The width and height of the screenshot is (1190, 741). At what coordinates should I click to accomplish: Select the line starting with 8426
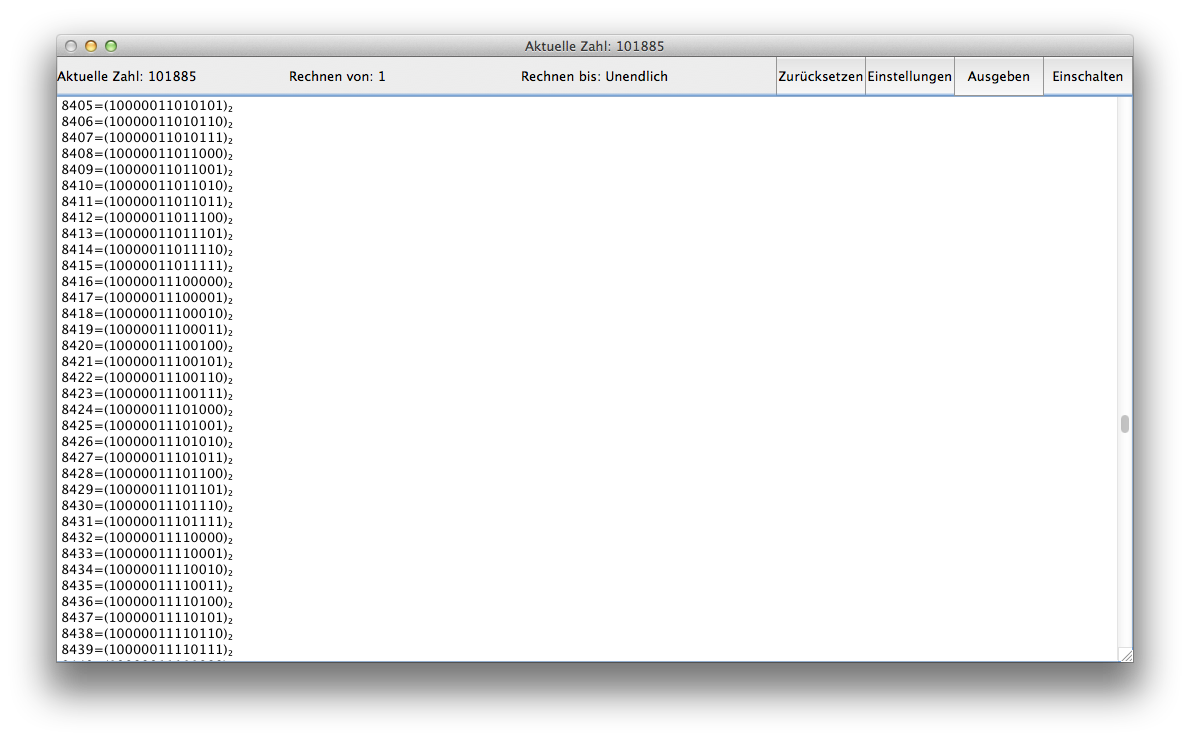point(147,441)
